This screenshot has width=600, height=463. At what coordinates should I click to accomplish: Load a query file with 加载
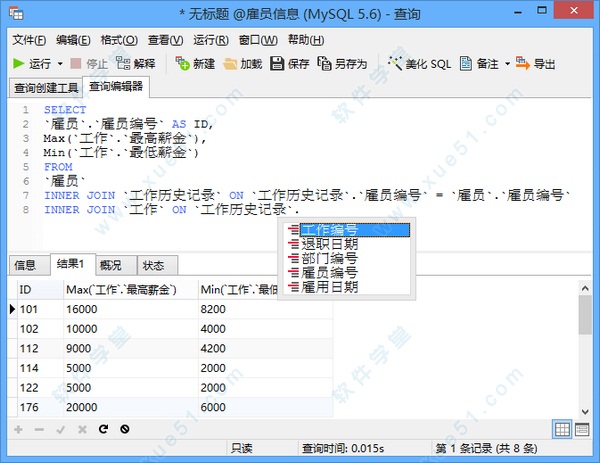click(x=243, y=64)
